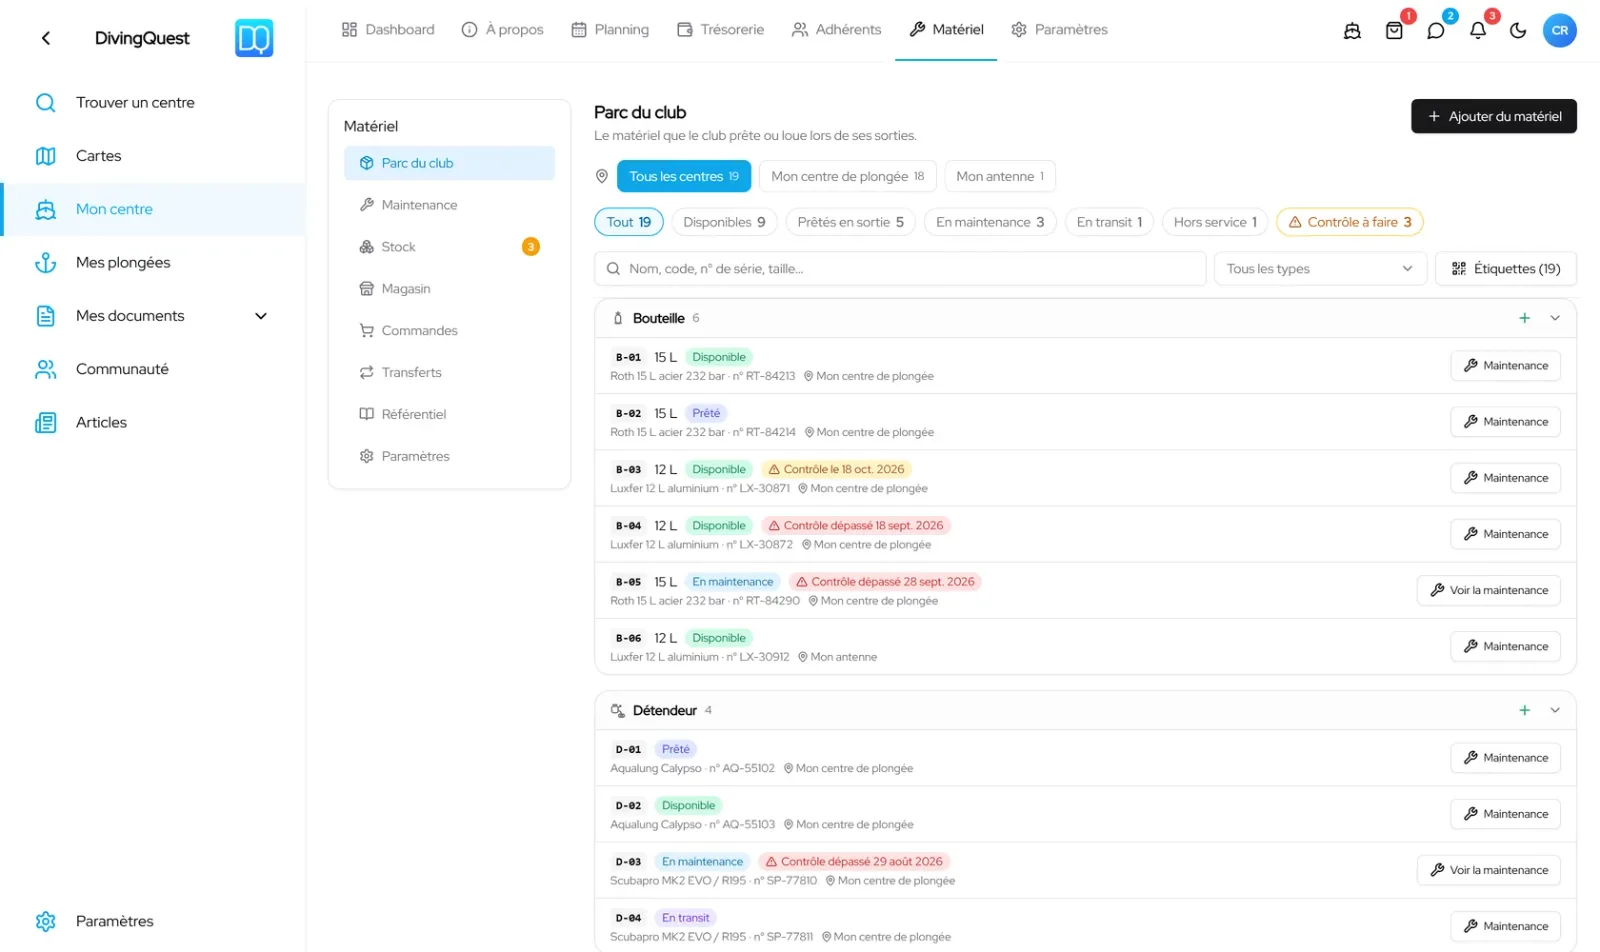Click Ajouter du matériel button
The image size is (1600, 952).
pyautogui.click(x=1494, y=116)
